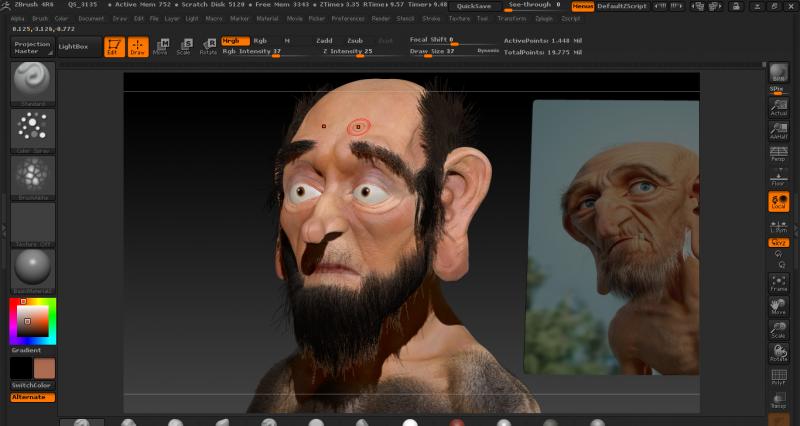Open the BasicMaterial picker
The image size is (800, 426).
click(33, 272)
